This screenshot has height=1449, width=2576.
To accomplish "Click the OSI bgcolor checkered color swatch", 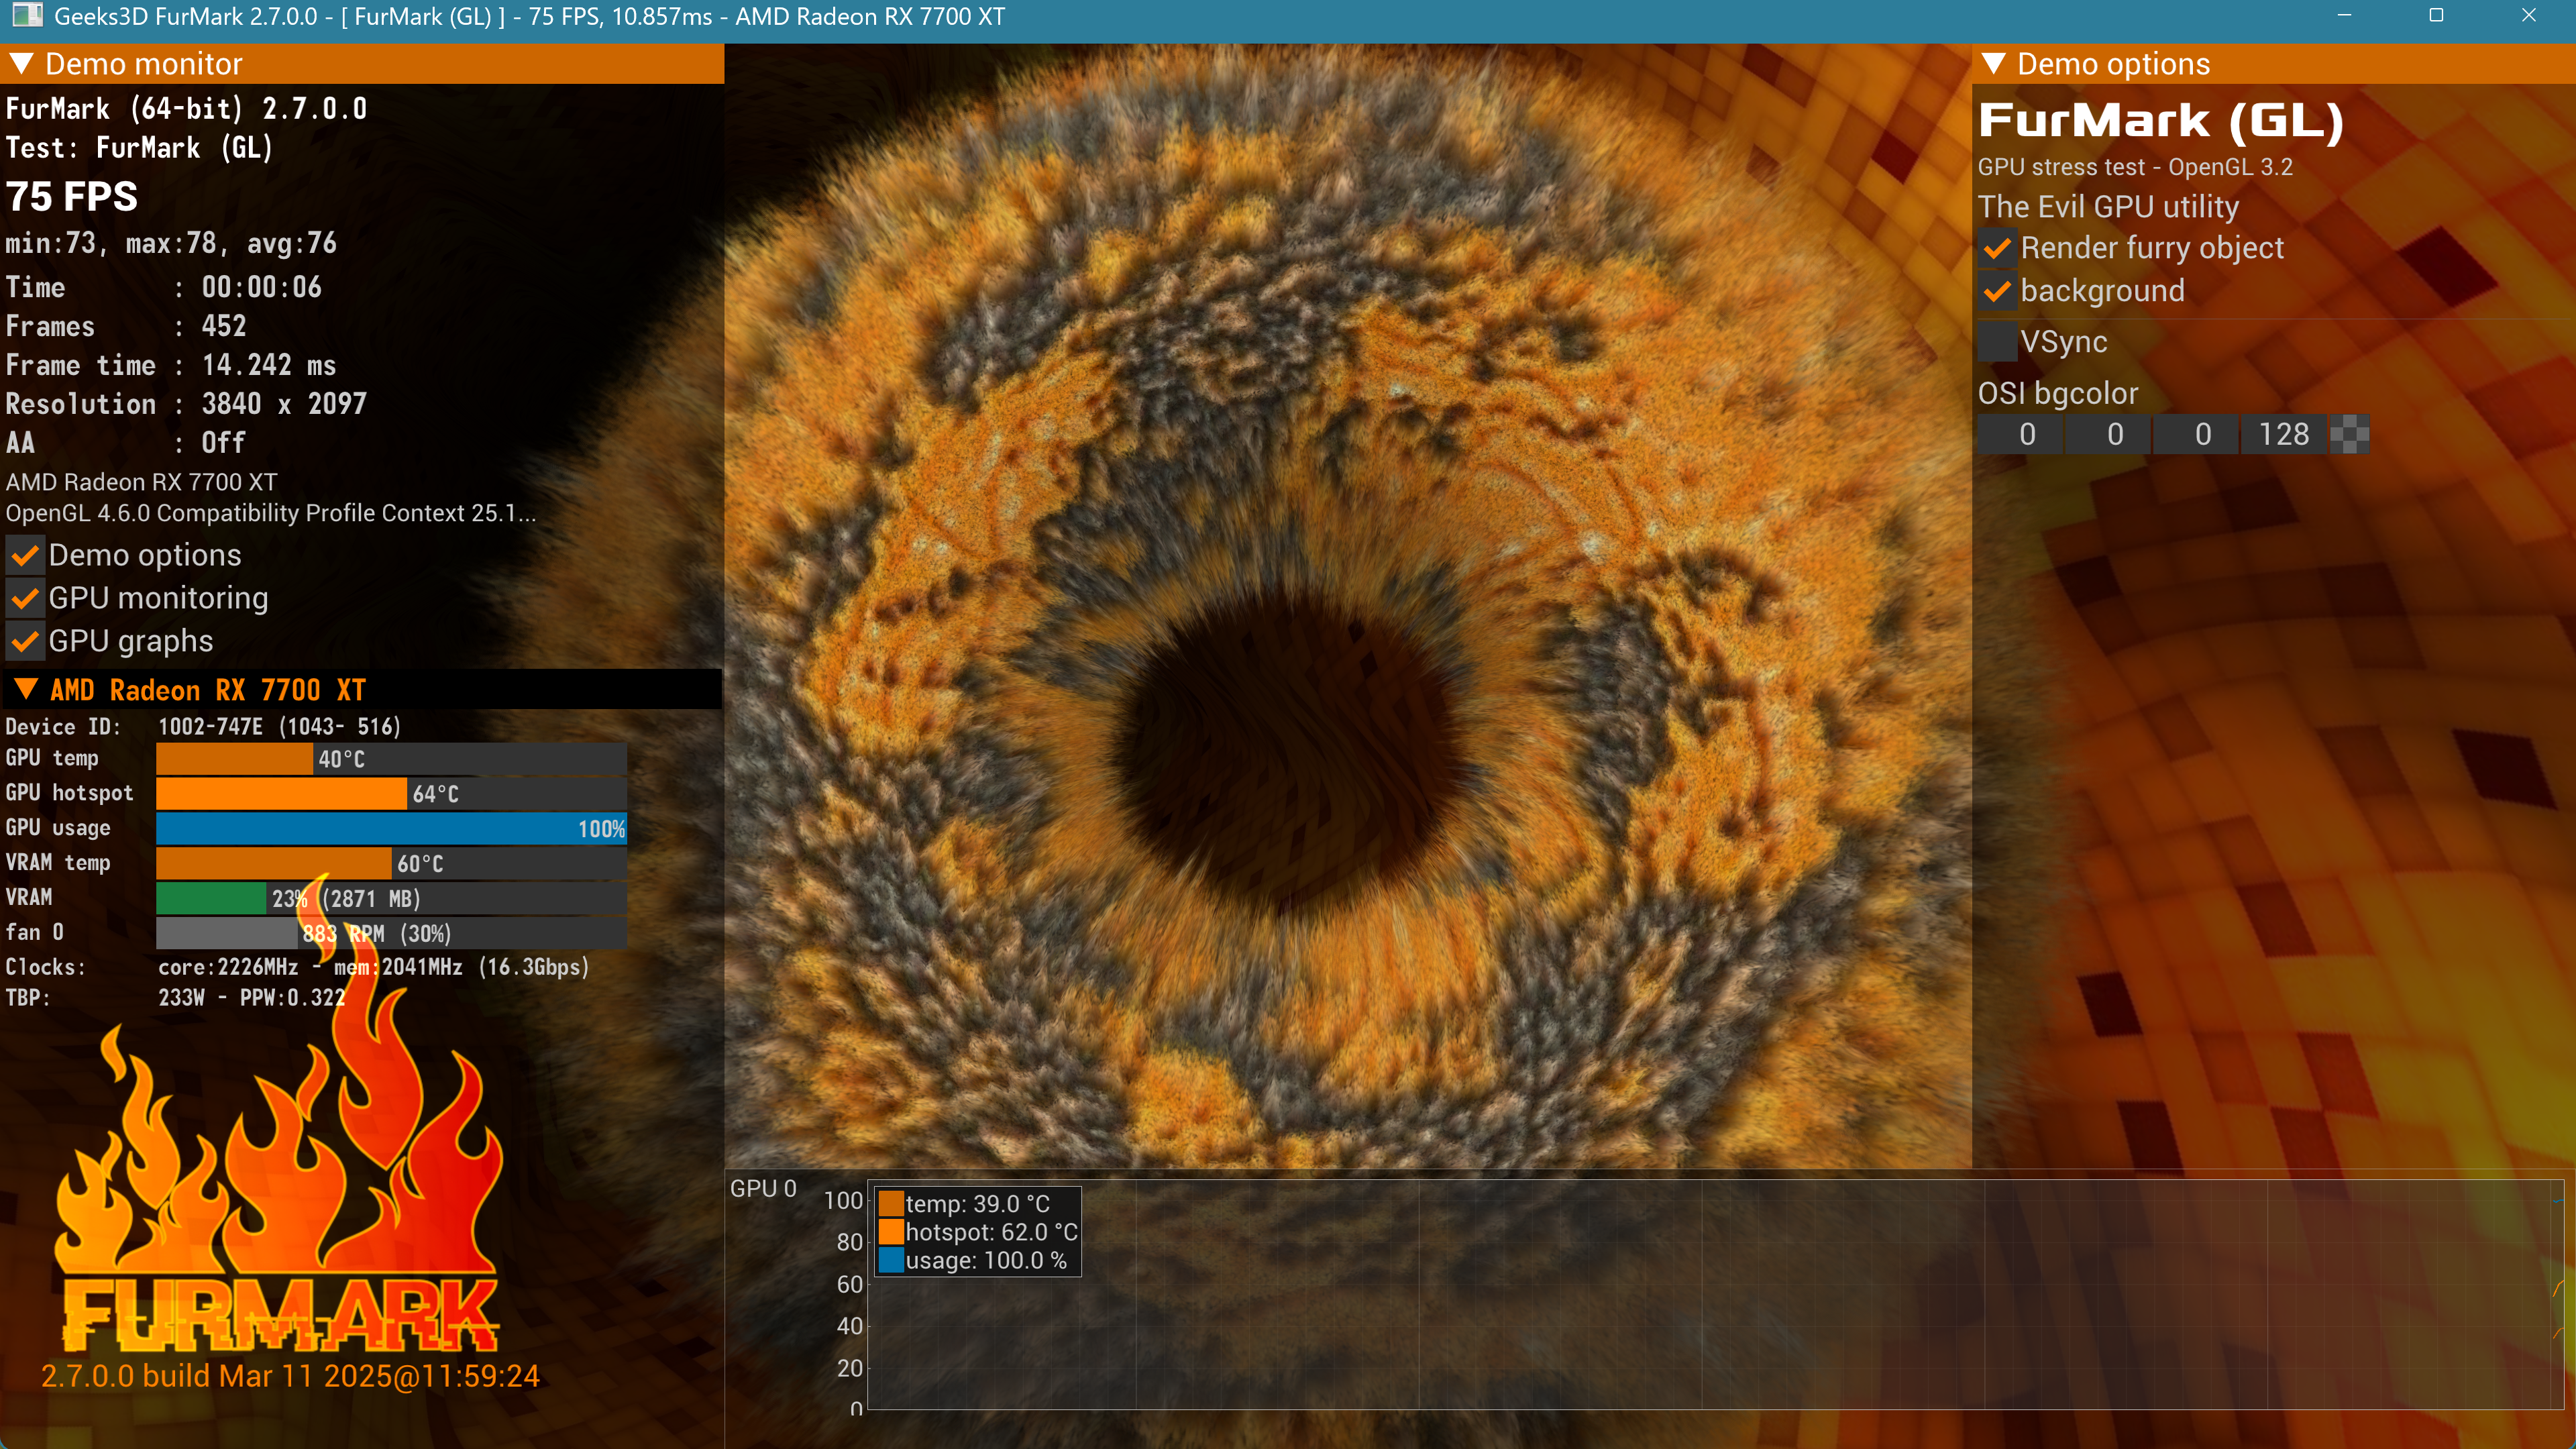I will [x=2349, y=435].
